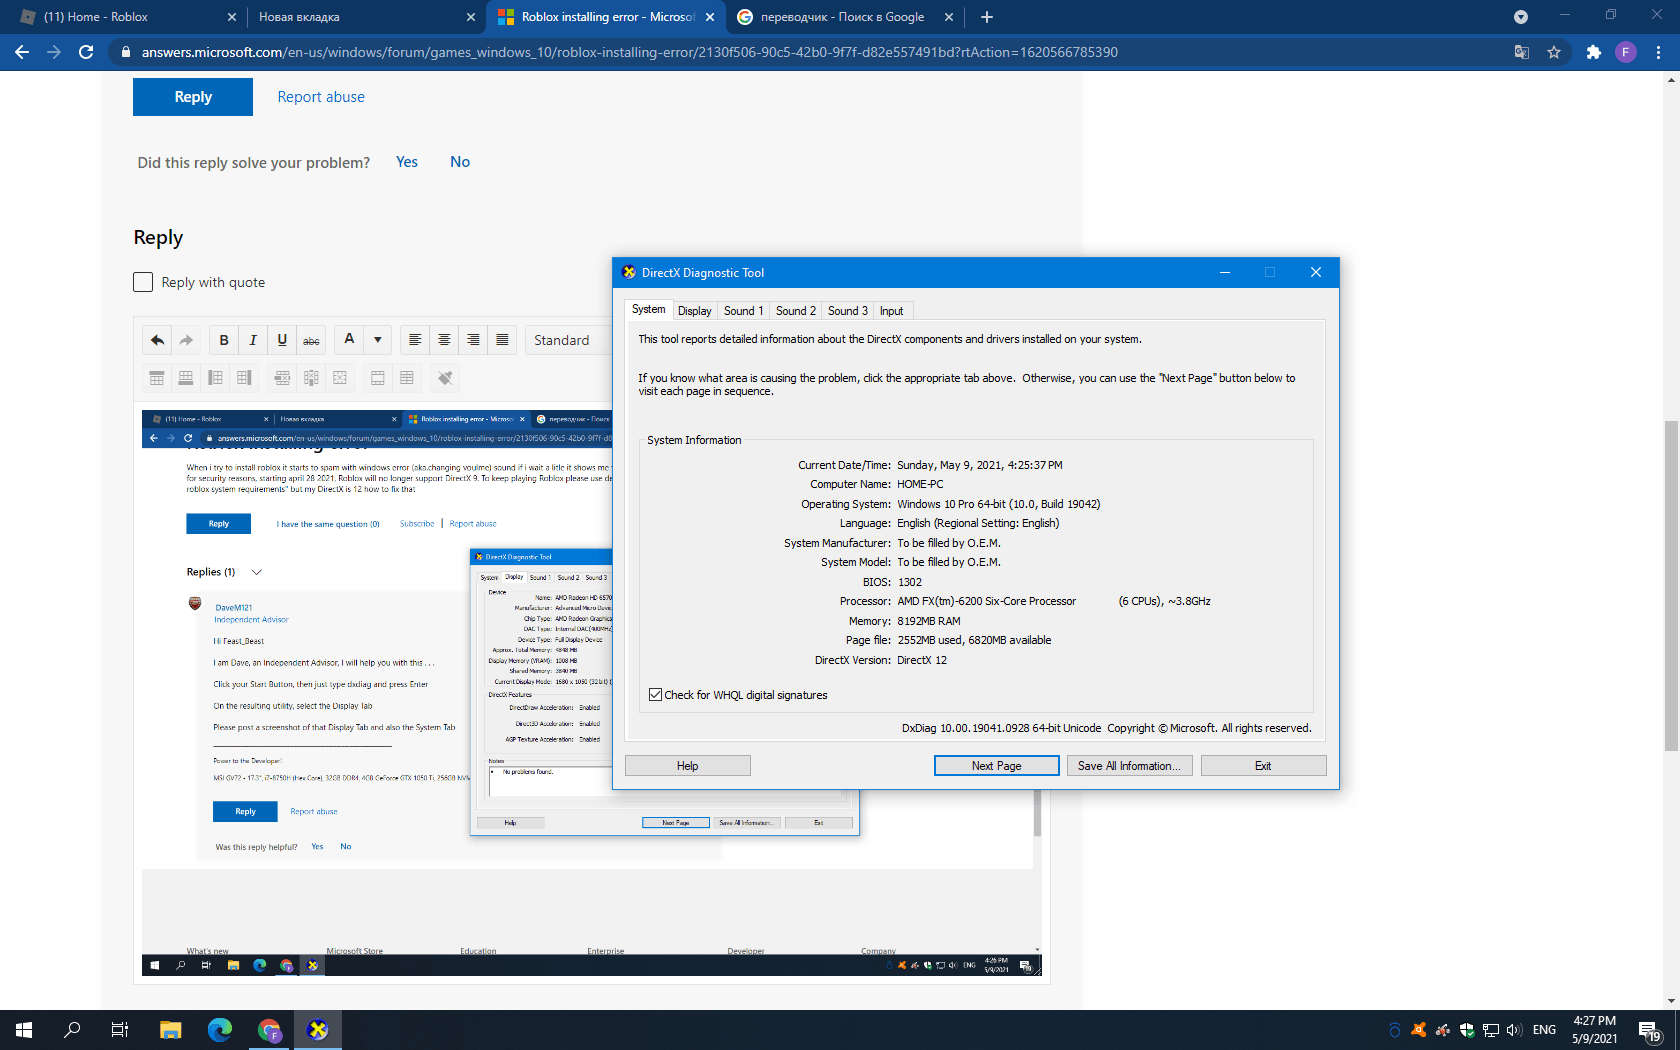Uncheck Check for WHQL digital signatures
Screen dimensions: 1680x1050
click(655, 695)
